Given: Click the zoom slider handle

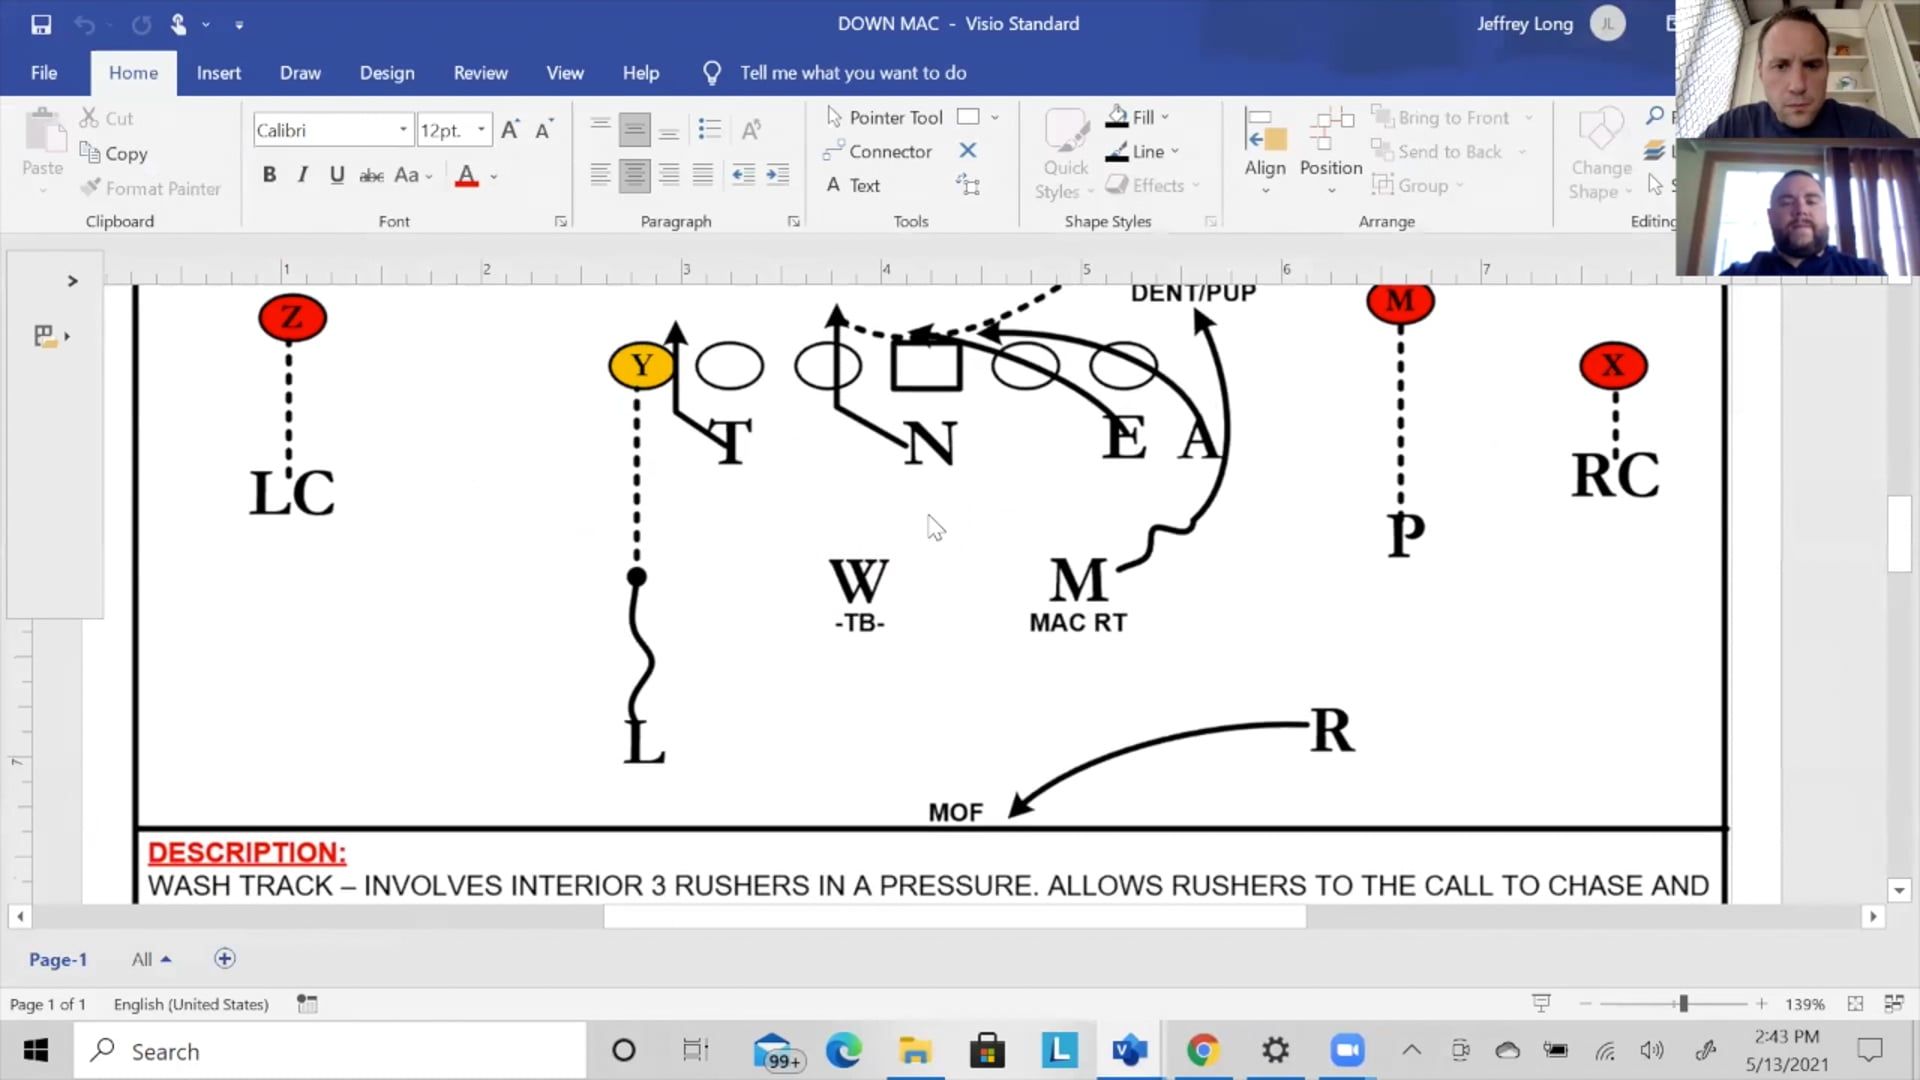Looking at the screenshot, I should [x=1683, y=1004].
